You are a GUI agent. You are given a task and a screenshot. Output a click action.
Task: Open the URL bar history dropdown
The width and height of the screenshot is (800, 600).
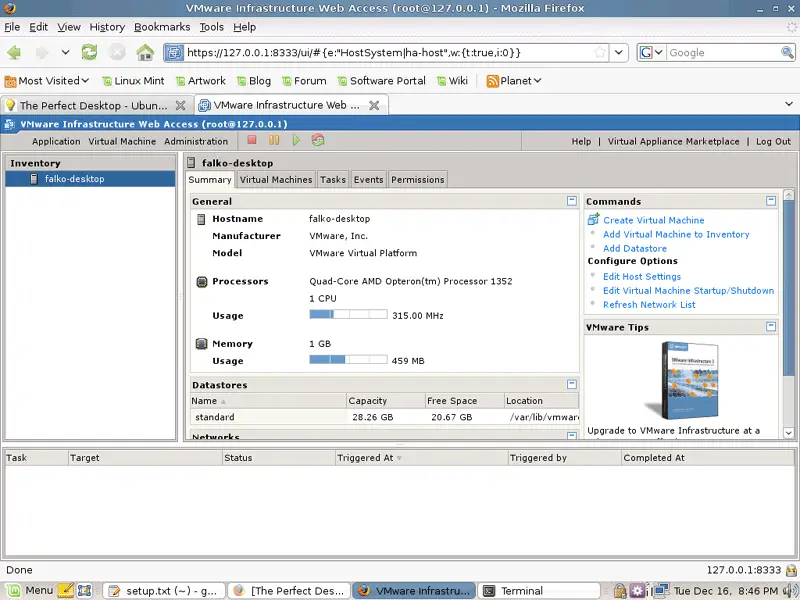coord(619,52)
